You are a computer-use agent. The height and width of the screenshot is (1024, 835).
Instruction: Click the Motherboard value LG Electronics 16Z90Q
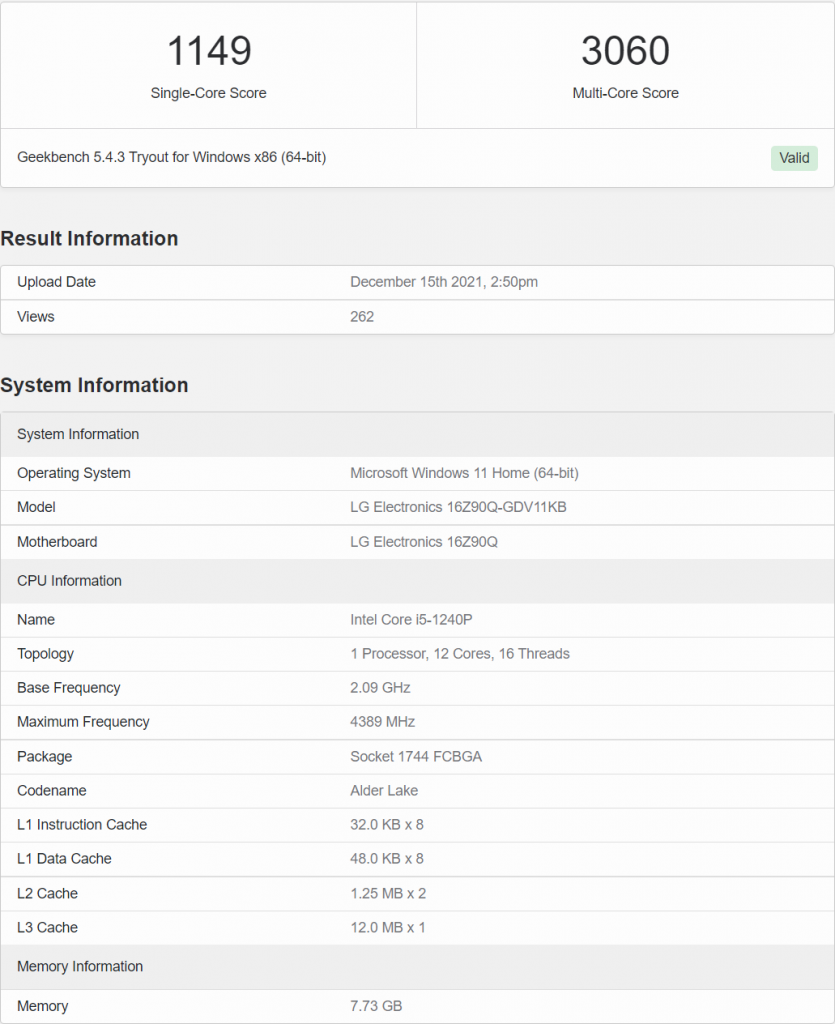coord(424,541)
